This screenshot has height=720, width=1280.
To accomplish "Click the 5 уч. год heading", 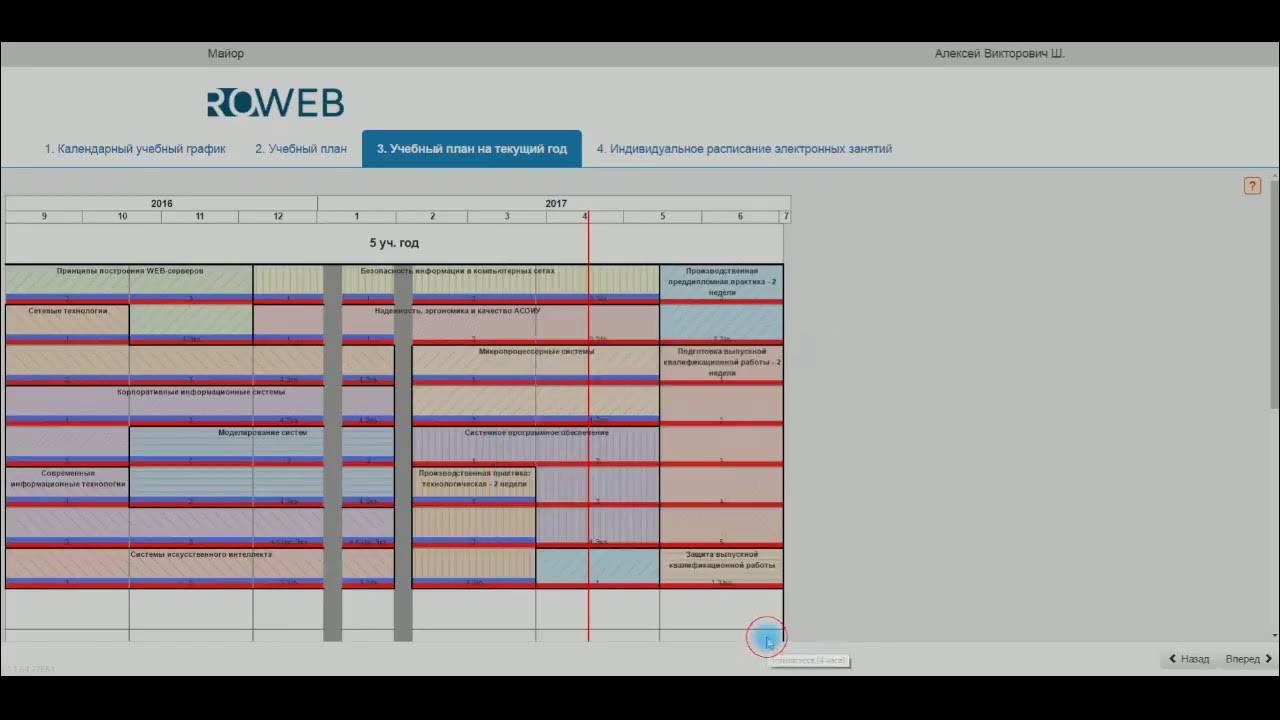I will pos(394,243).
